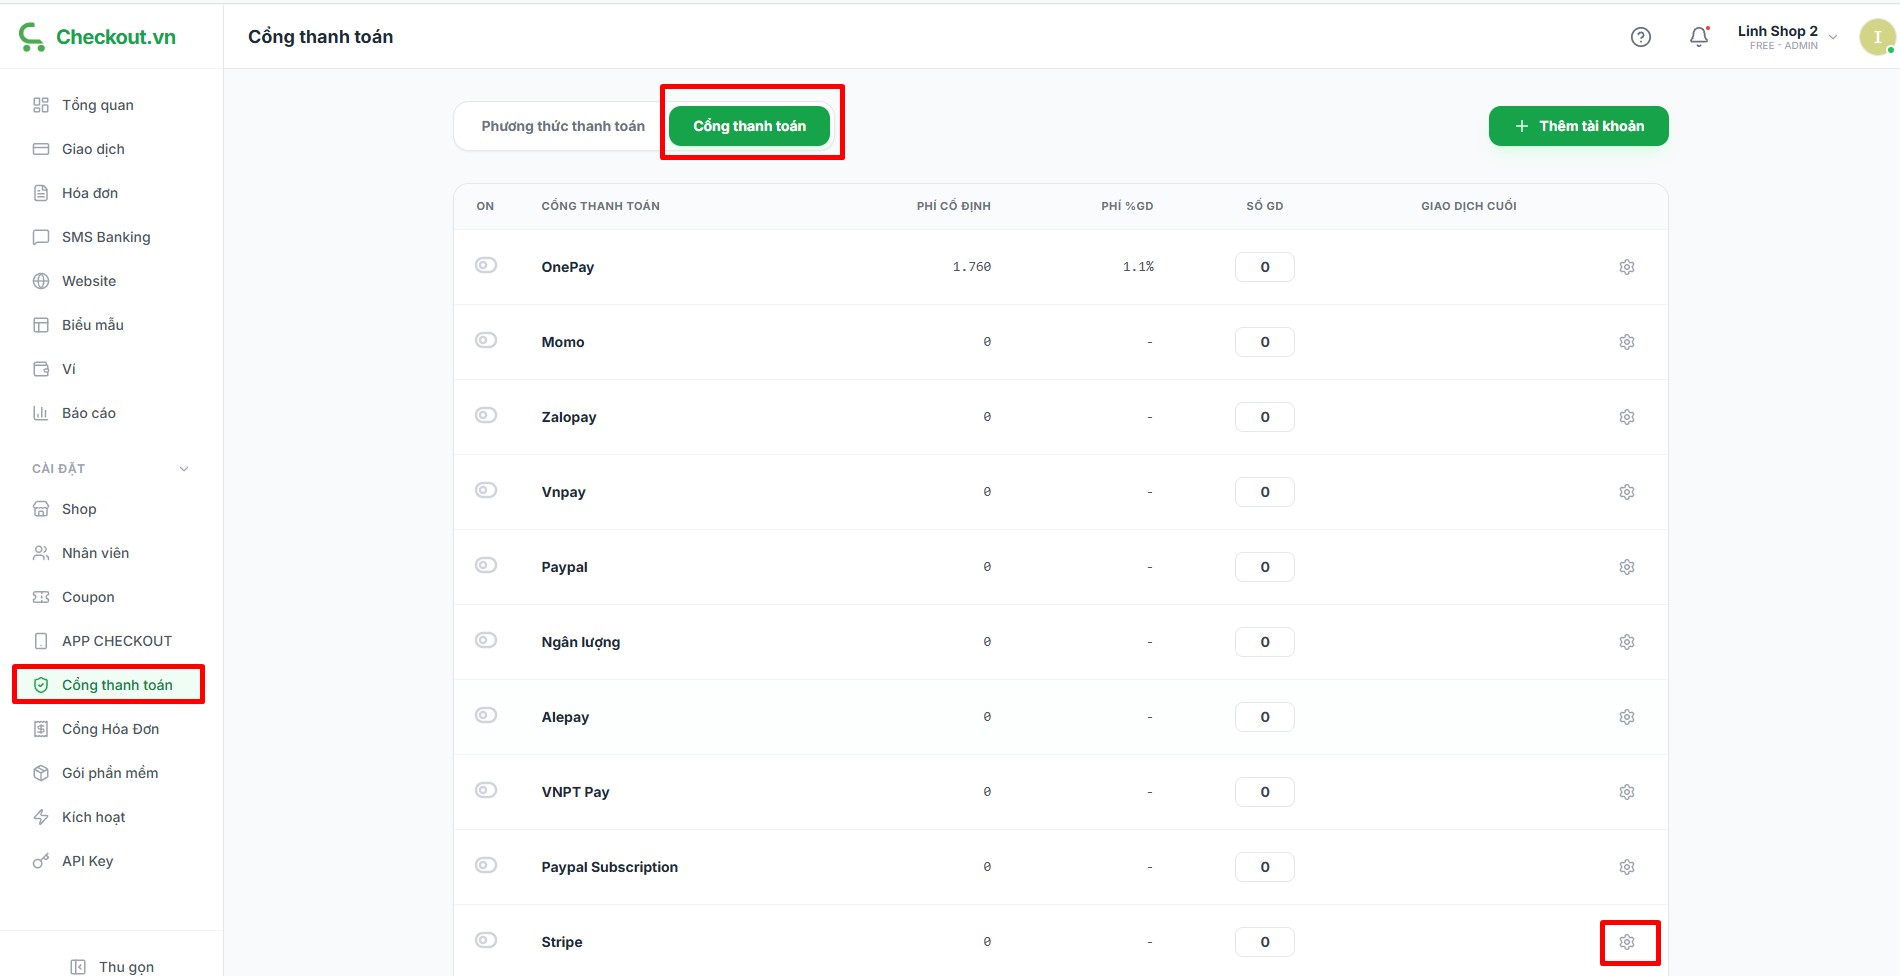Open notifications bell icon

1698,37
